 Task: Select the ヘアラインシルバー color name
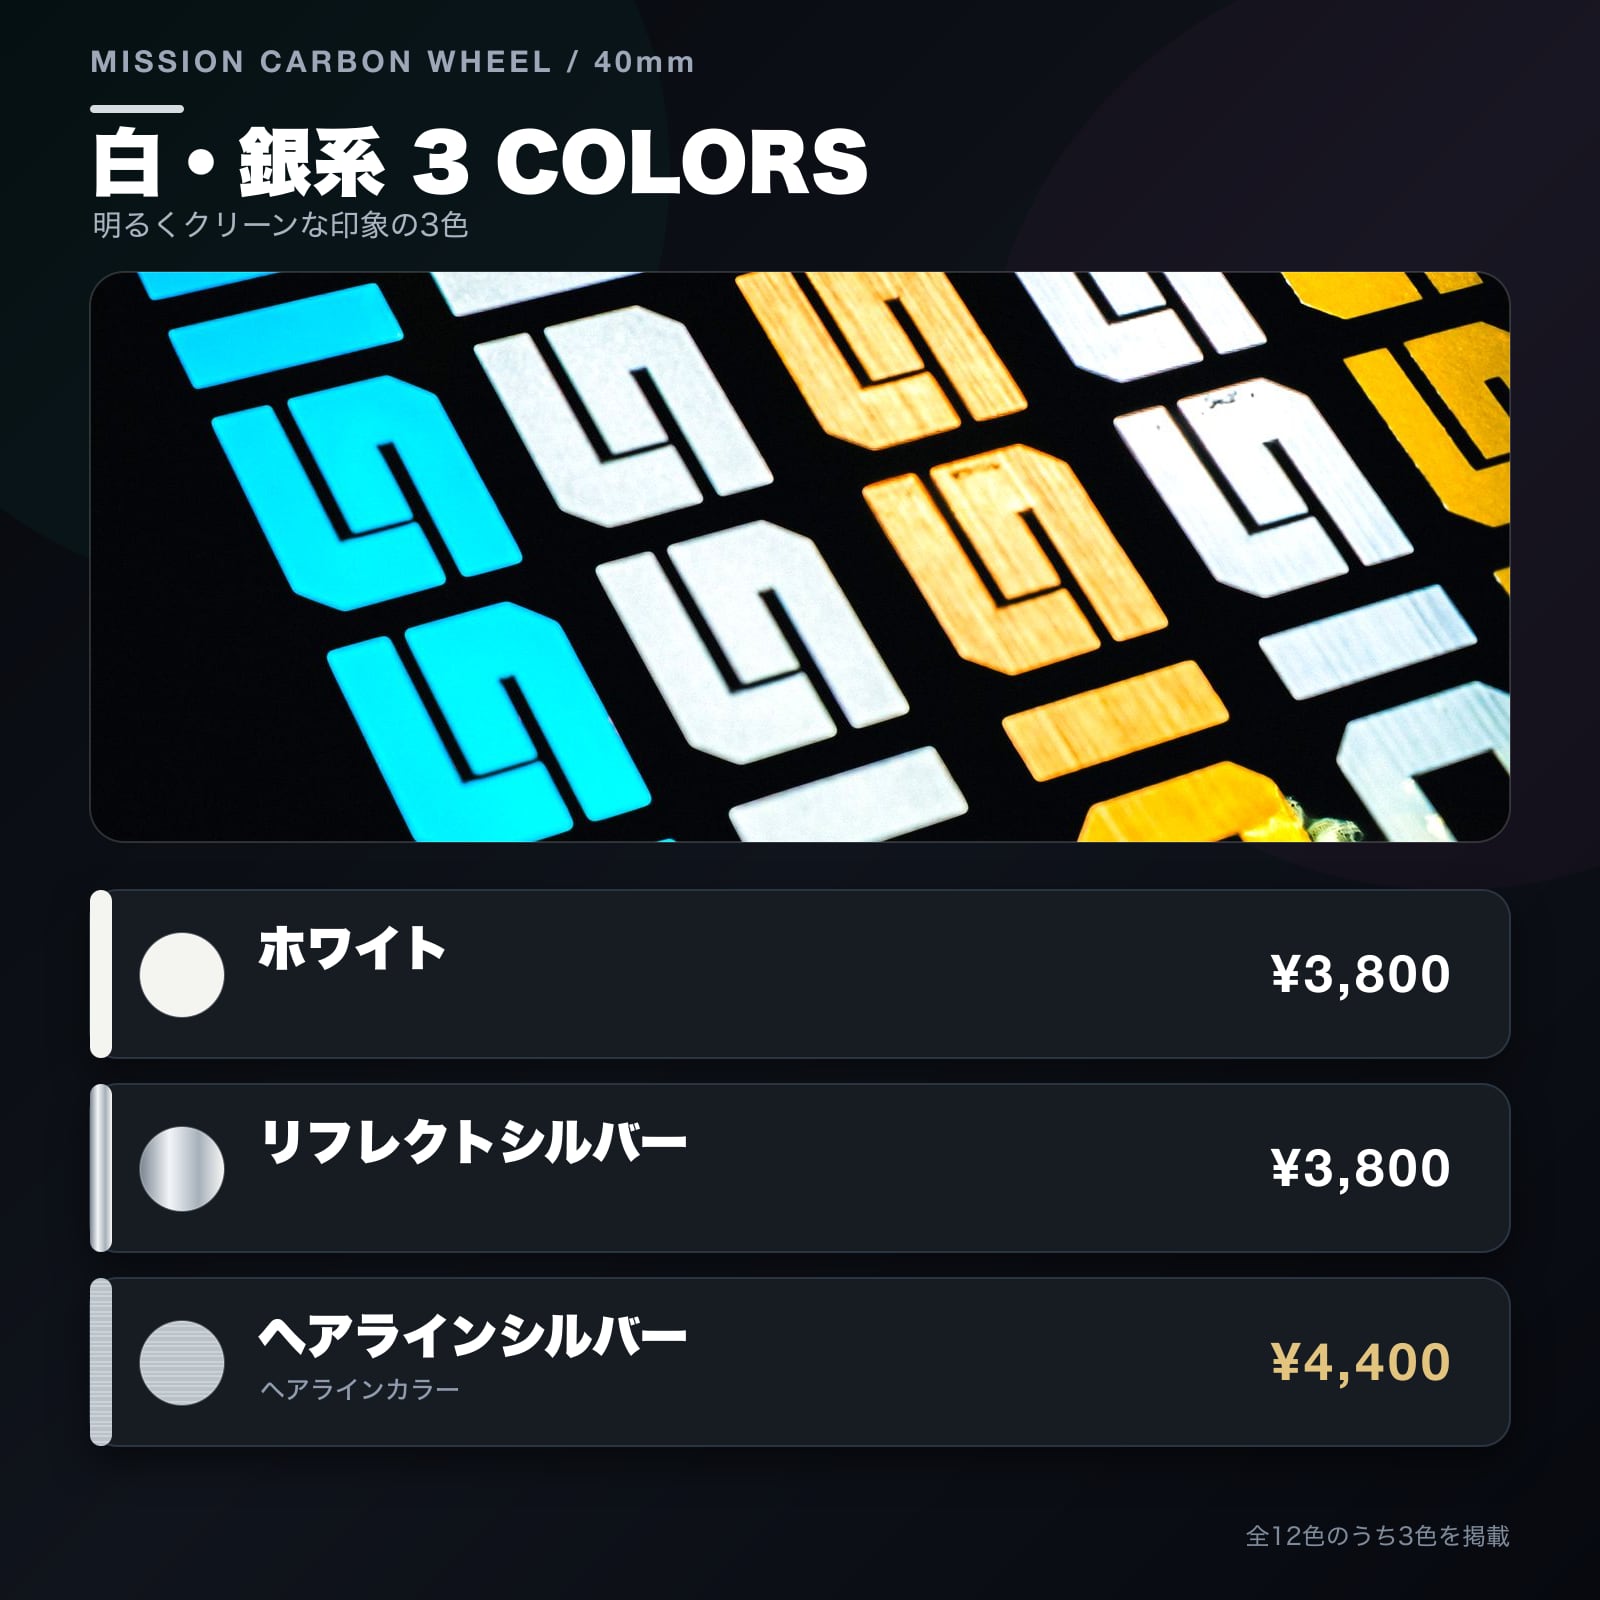pyautogui.click(x=473, y=1336)
